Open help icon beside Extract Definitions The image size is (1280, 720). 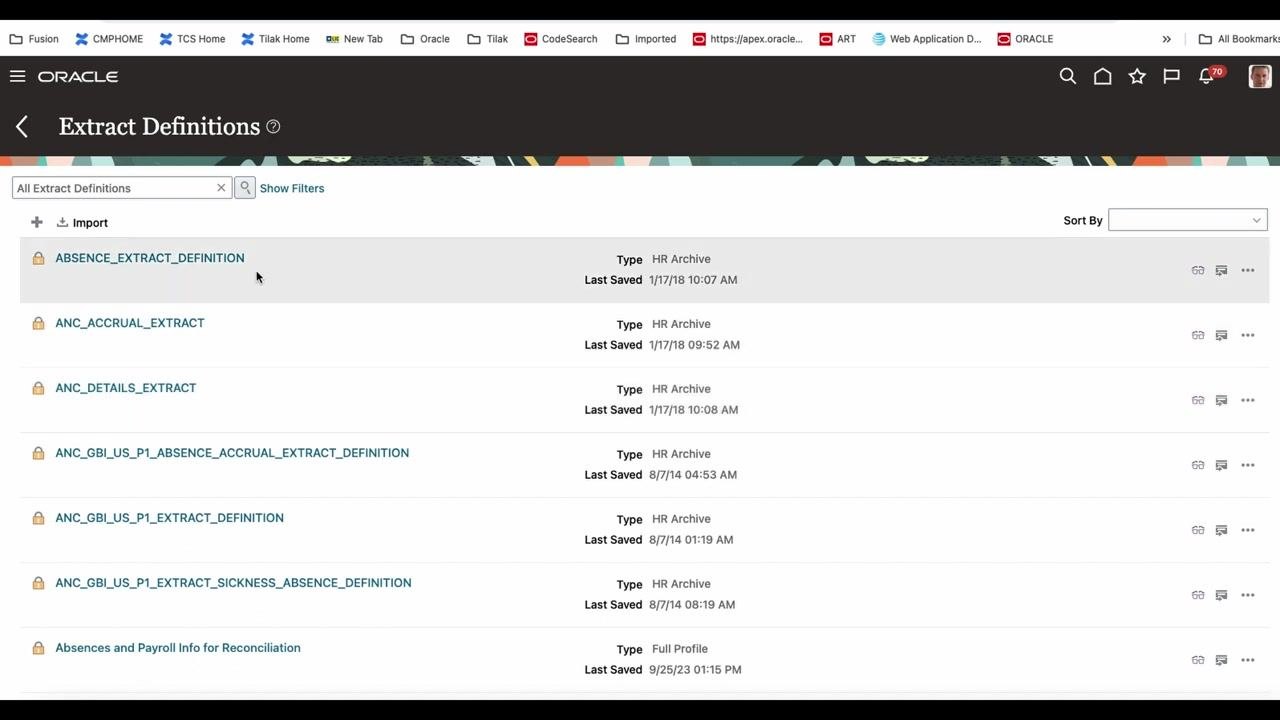[x=273, y=127]
